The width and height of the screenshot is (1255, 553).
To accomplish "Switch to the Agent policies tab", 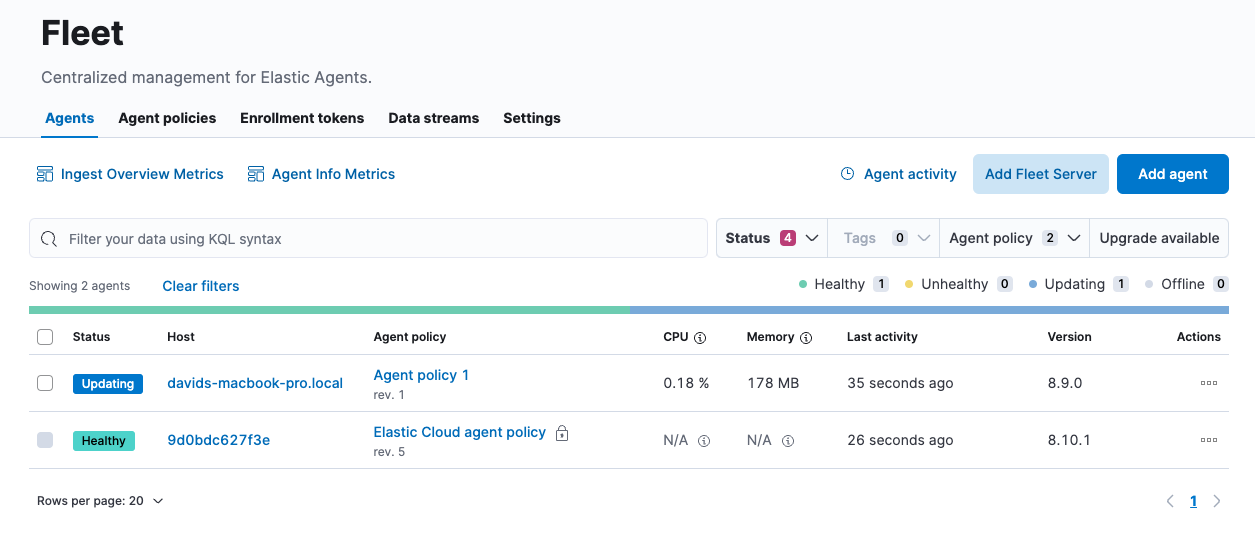I will pos(167,118).
